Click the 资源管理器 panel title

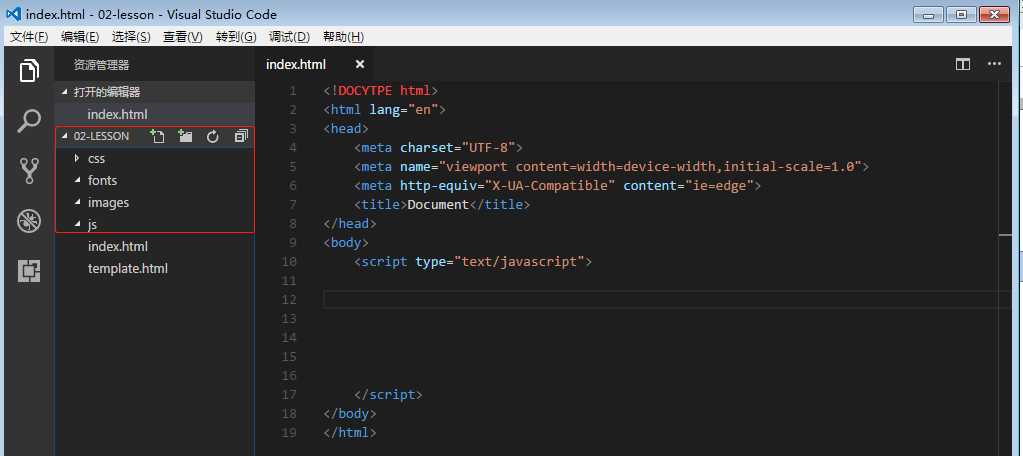click(101, 65)
